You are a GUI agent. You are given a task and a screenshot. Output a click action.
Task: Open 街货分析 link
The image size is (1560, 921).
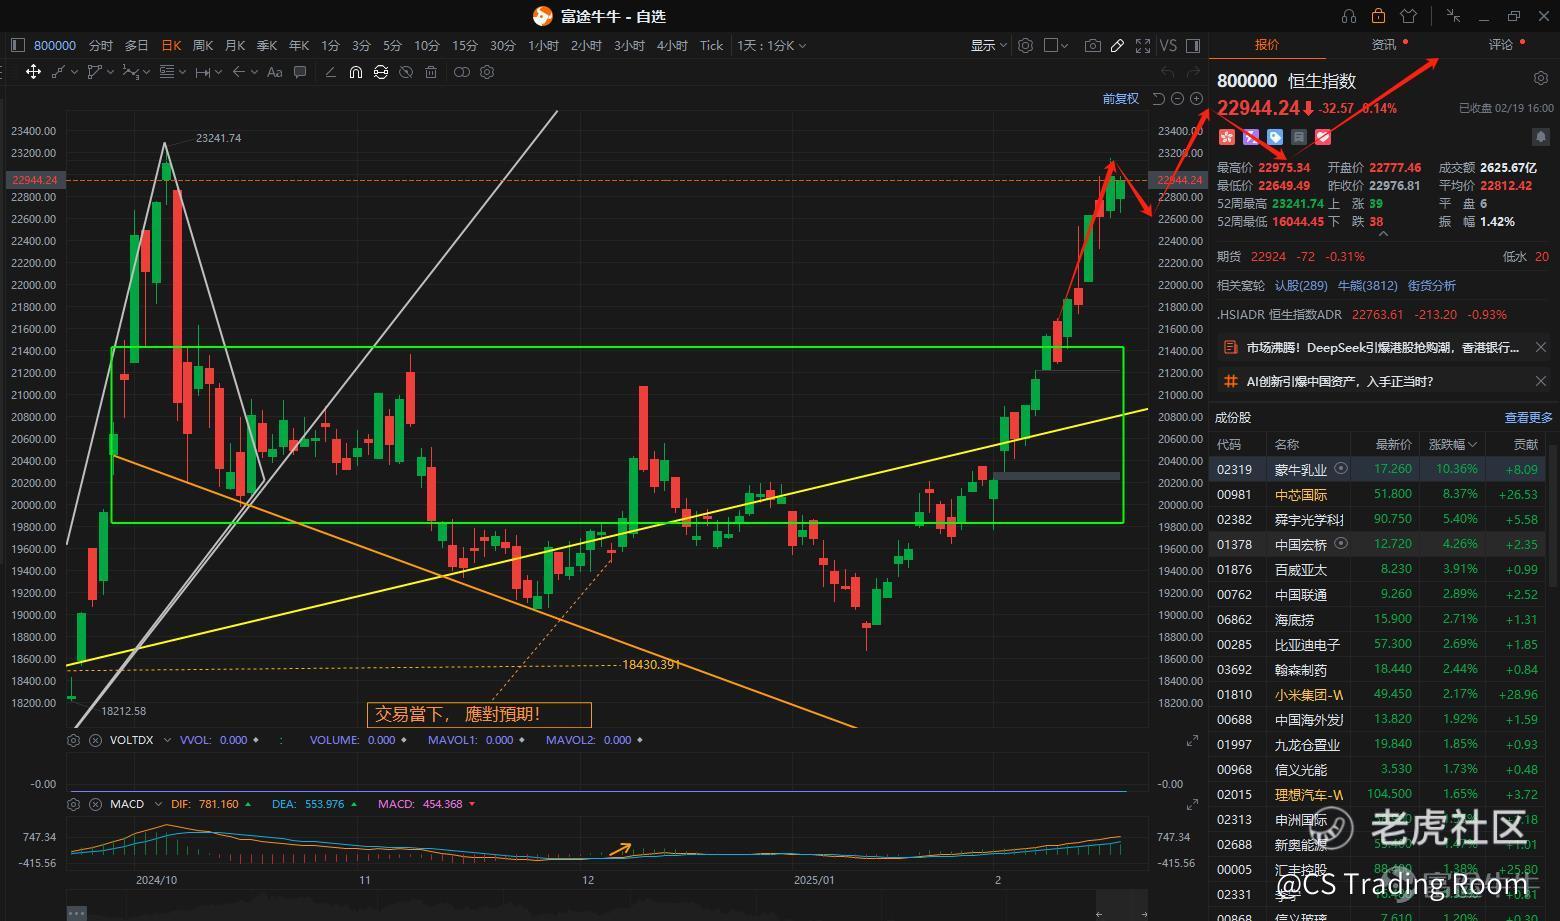(1432, 285)
